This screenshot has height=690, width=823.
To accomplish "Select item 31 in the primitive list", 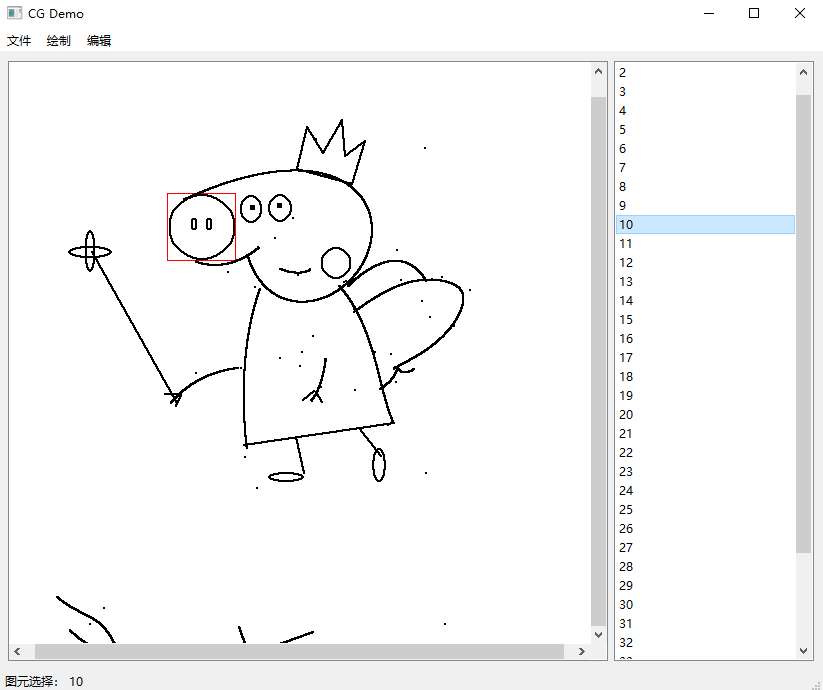I will tap(705, 623).
